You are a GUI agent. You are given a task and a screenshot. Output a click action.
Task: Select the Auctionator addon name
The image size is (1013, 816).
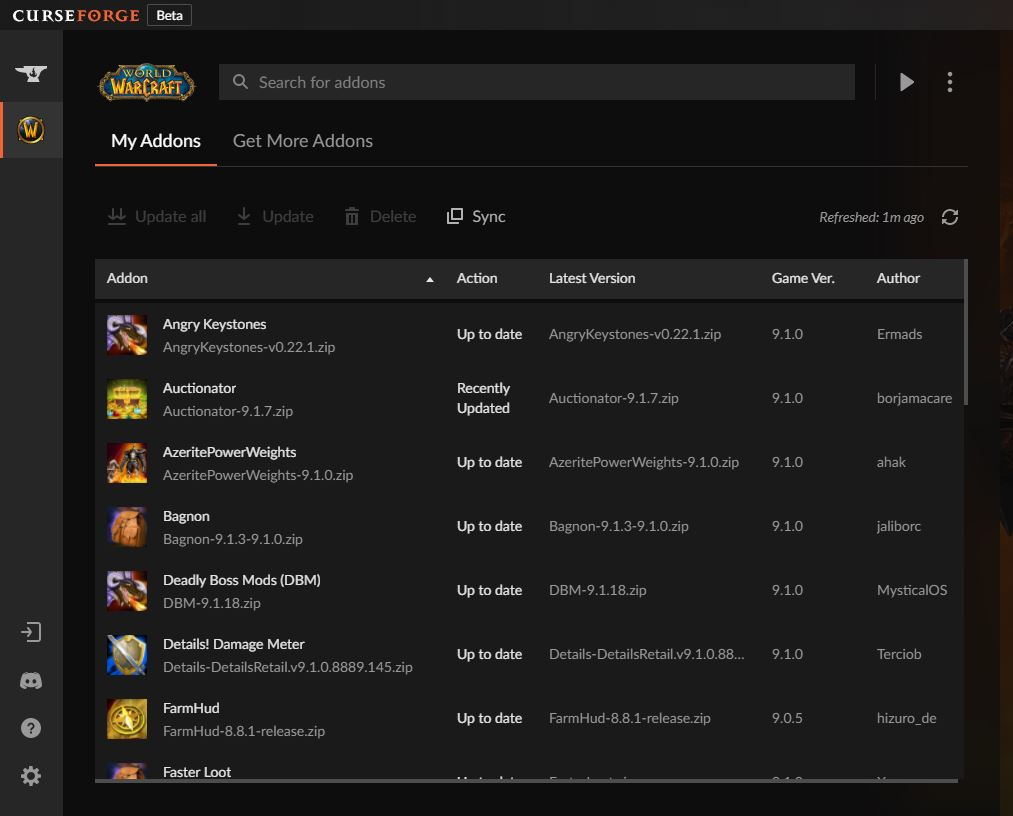point(199,388)
